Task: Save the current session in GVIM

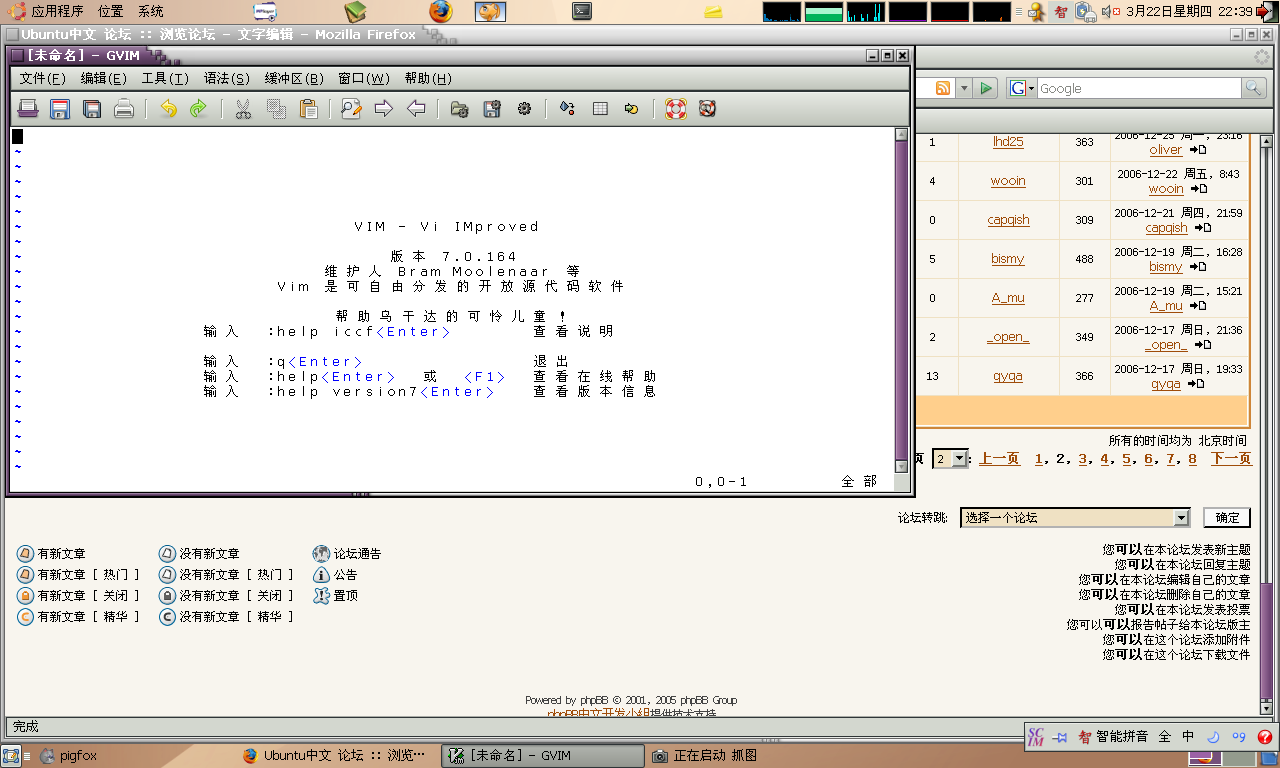Action: 491,109
